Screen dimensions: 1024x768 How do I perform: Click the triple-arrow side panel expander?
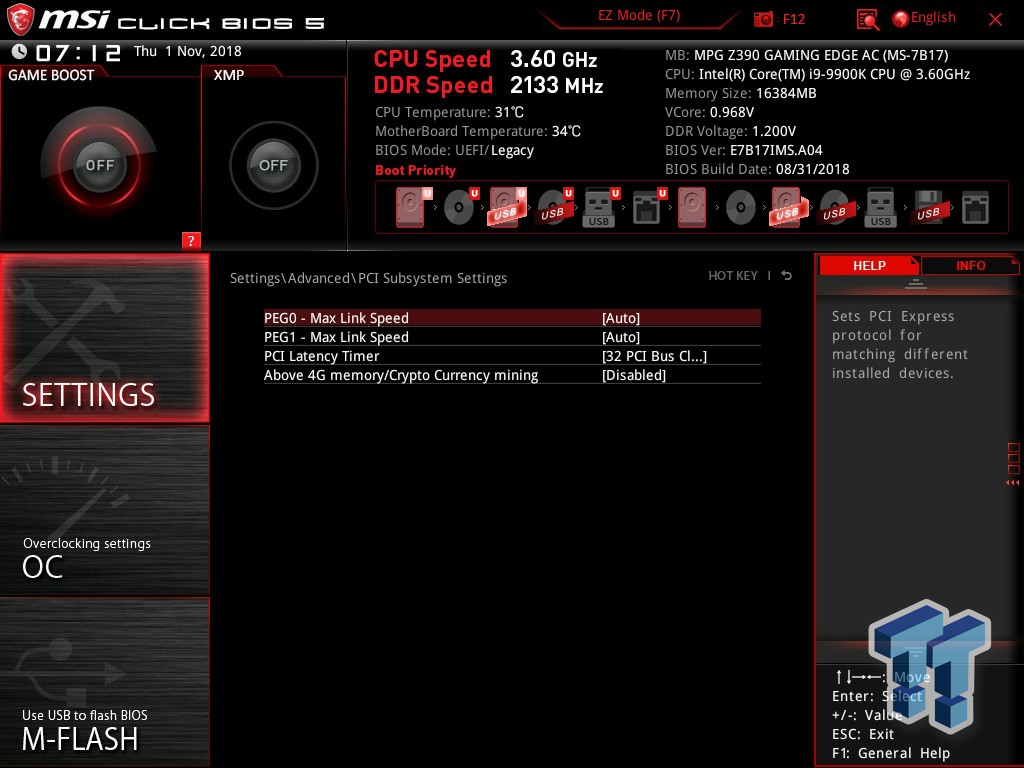(x=1013, y=483)
